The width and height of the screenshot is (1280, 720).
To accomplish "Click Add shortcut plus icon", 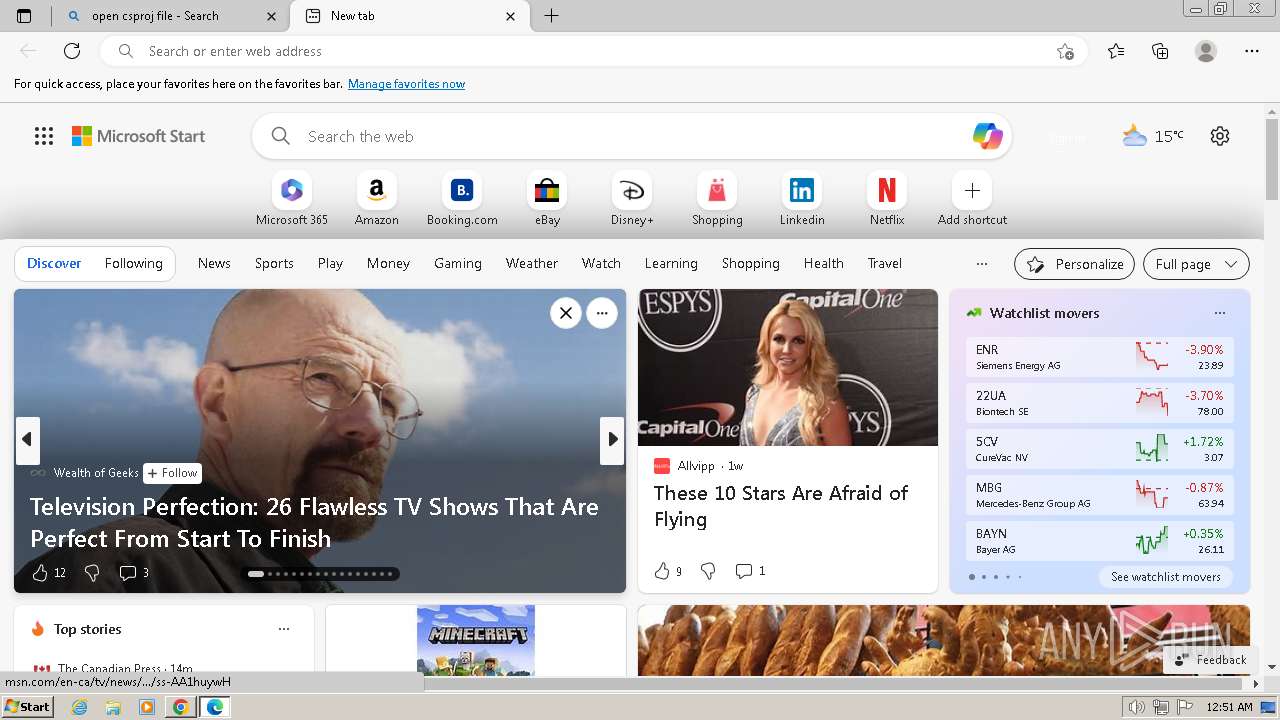I will point(972,190).
